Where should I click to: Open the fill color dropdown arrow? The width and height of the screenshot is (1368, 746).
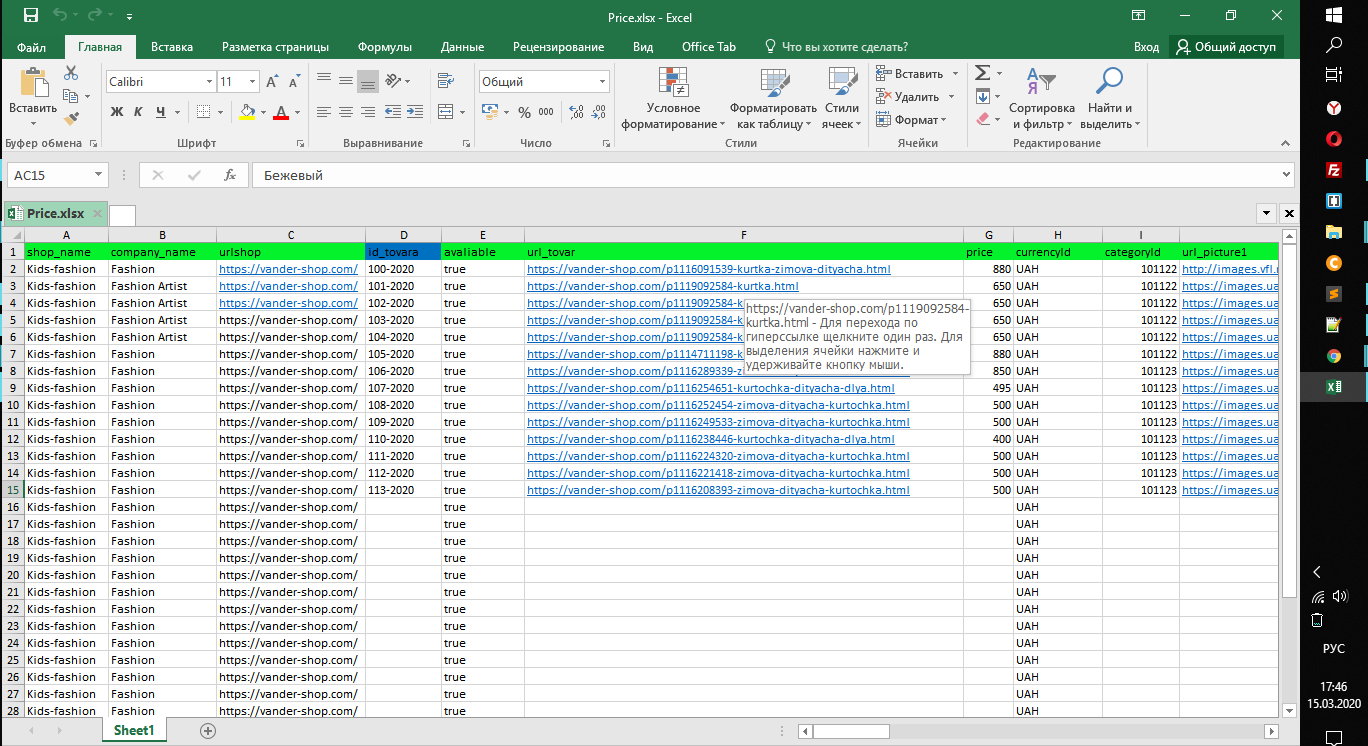pyautogui.click(x=263, y=112)
